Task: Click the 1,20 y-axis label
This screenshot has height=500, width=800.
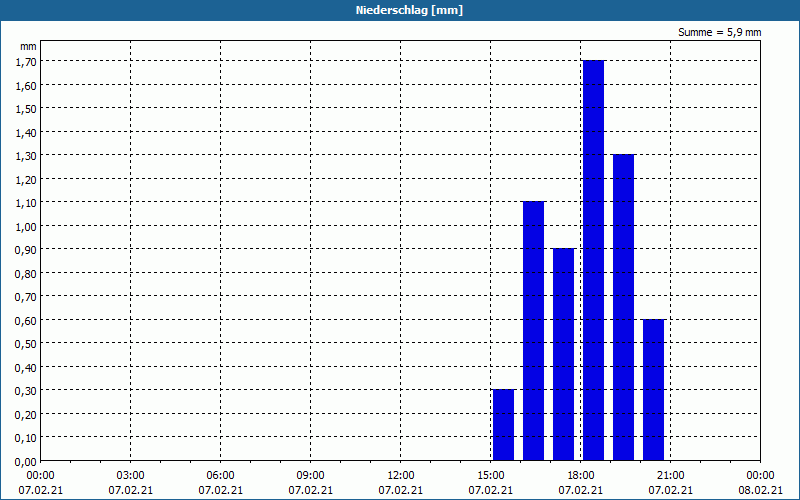Action: coord(26,180)
